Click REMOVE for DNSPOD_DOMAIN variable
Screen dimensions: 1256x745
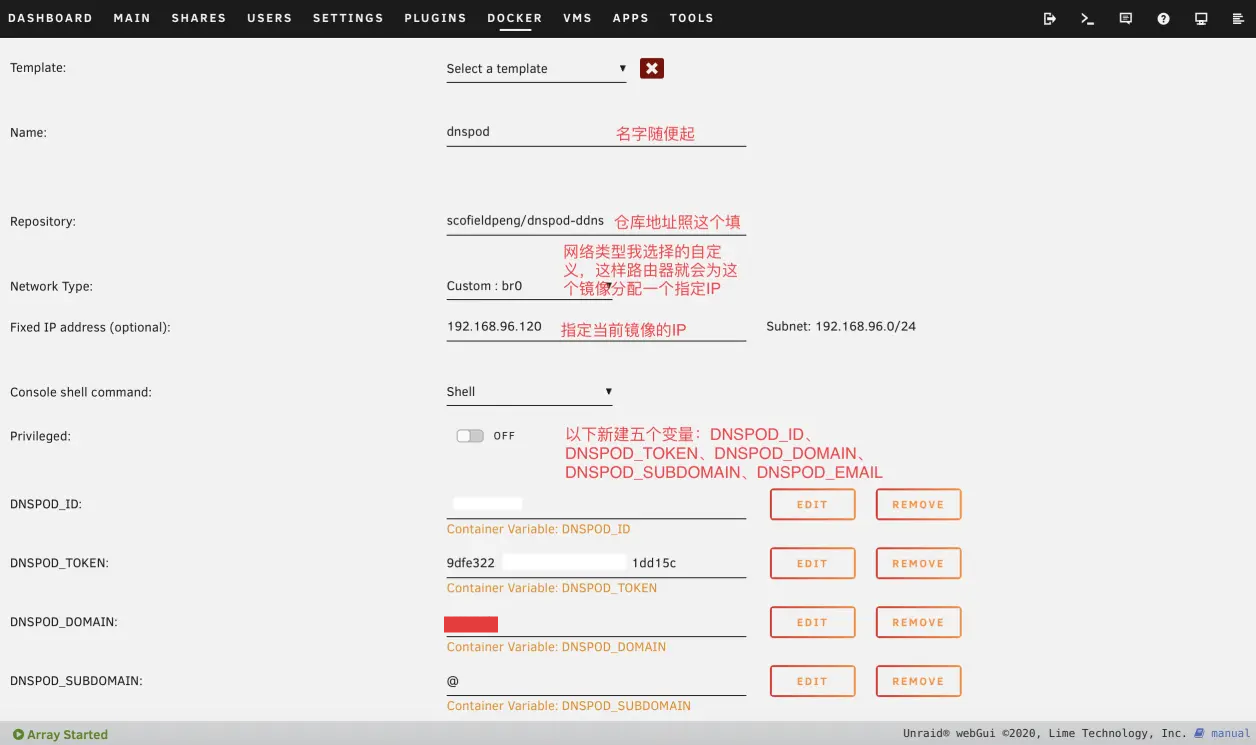click(917, 621)
